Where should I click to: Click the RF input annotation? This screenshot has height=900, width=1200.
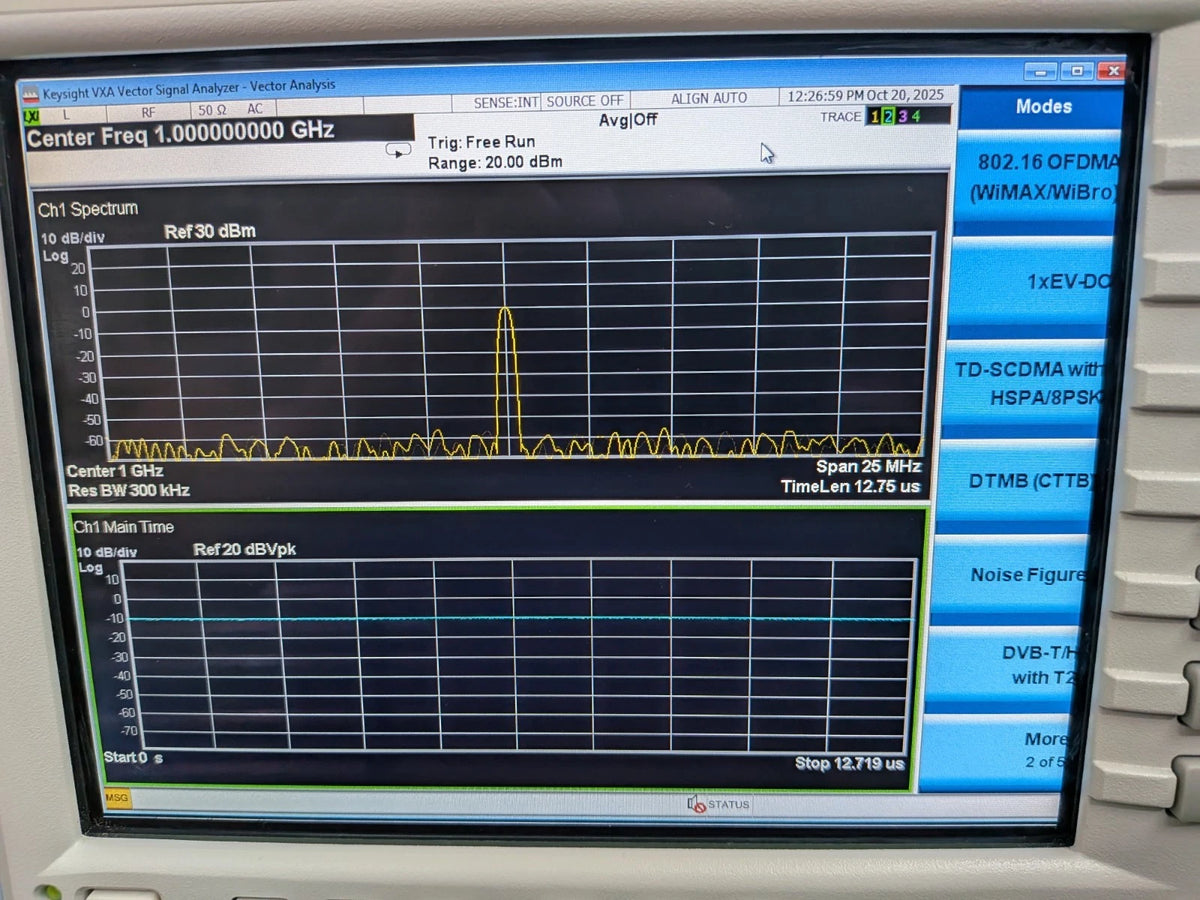pos(148,112)
